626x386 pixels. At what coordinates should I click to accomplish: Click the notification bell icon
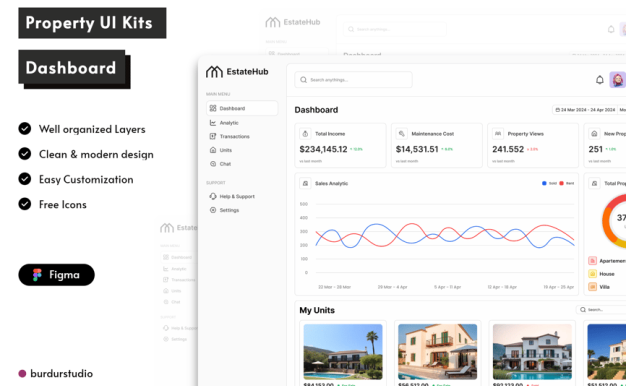[x=599, y=80]
